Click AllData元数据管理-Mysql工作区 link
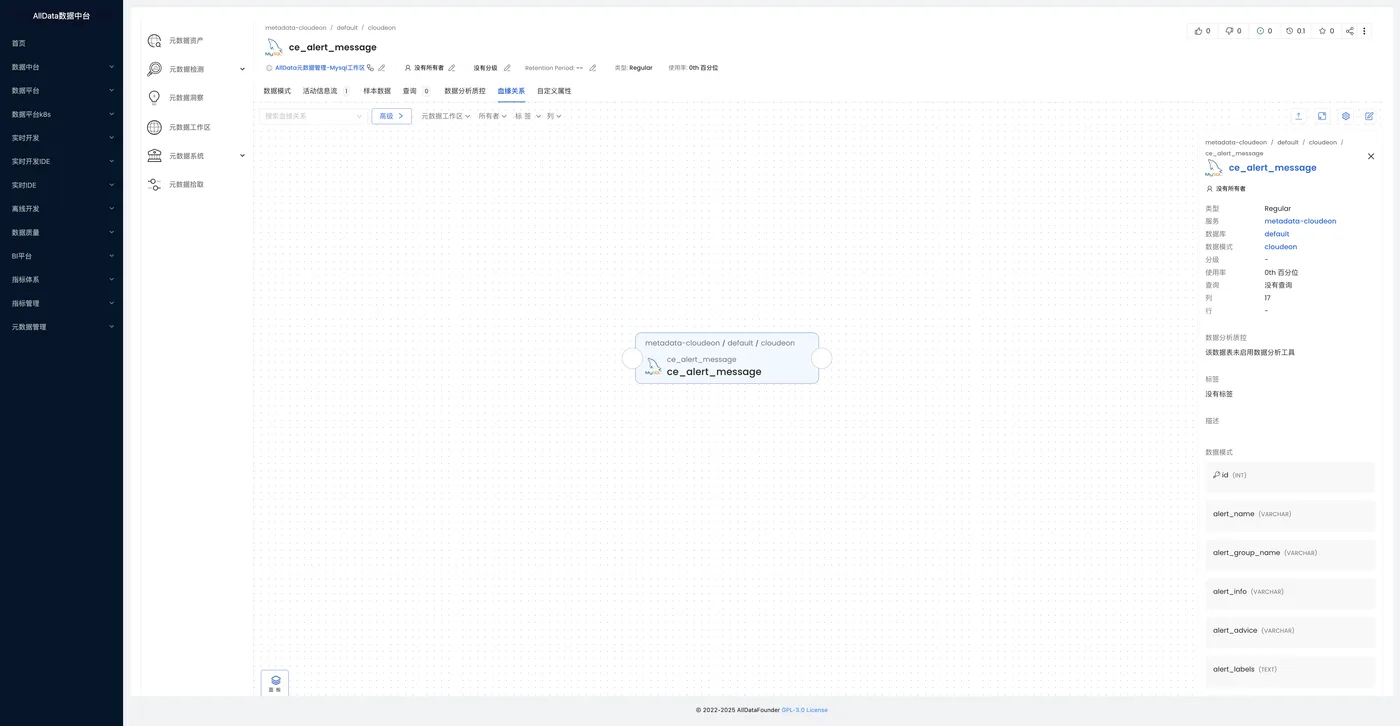The height and width of the screenshot is (726, 1400). 320,68
